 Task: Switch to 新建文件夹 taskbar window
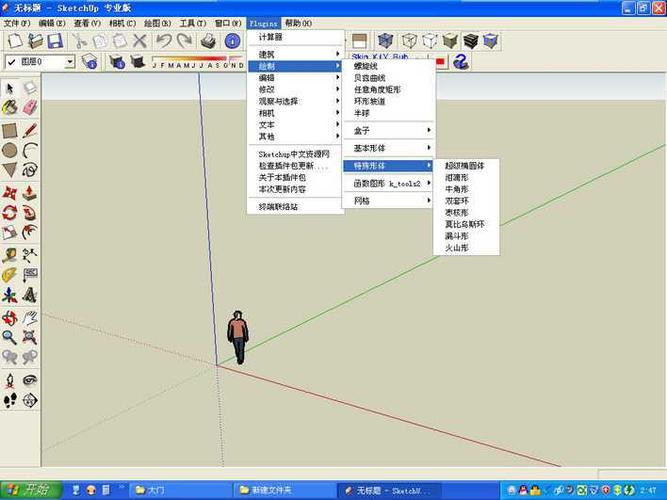(x=284, y=490)
